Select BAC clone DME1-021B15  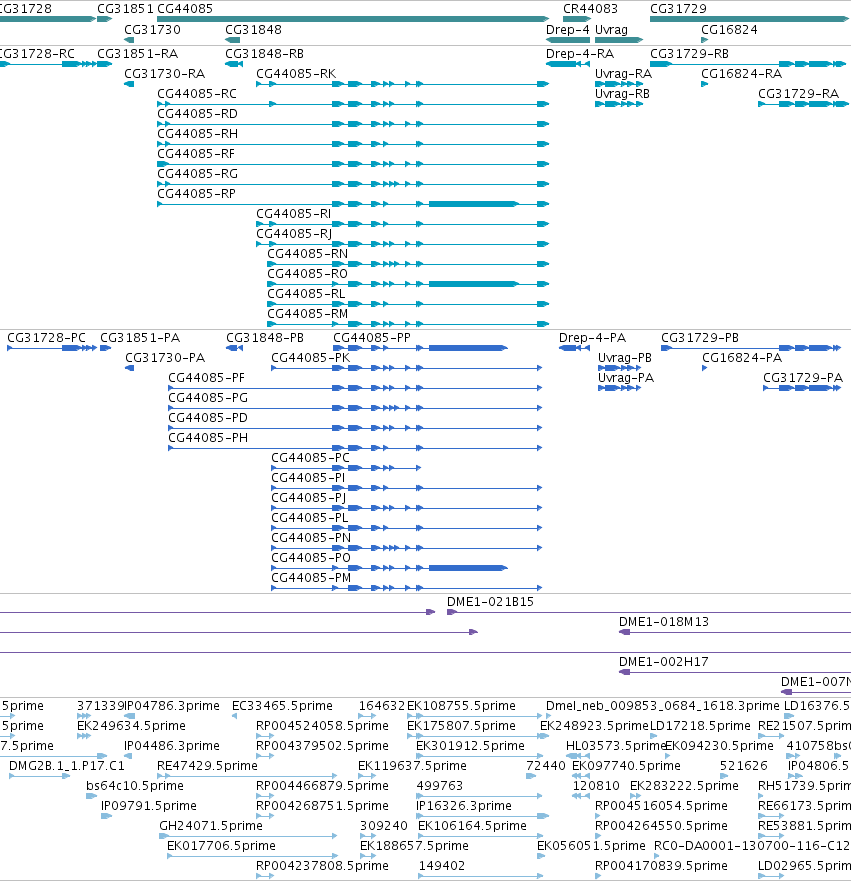coord(490,602)
